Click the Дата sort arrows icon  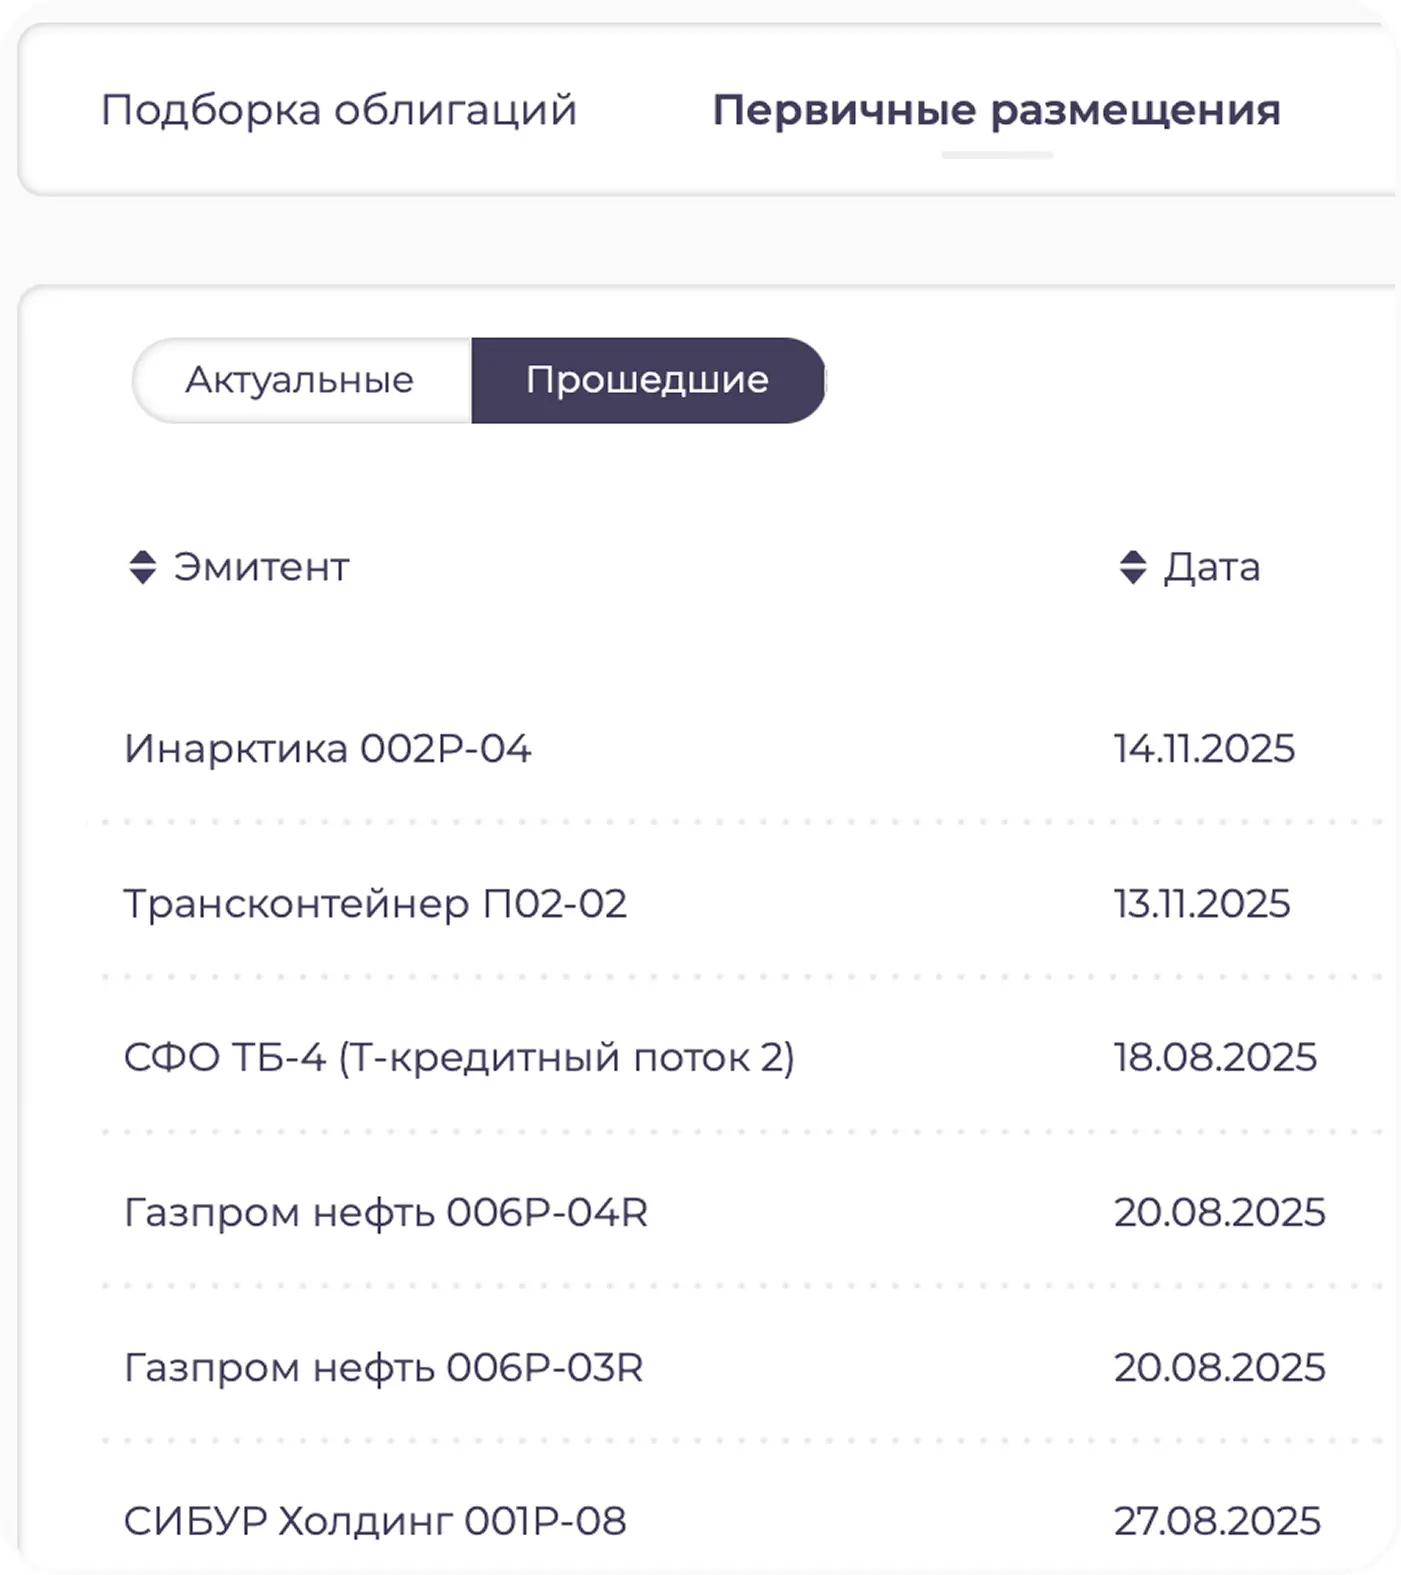pyautogui.click(x=1132, y=567)
